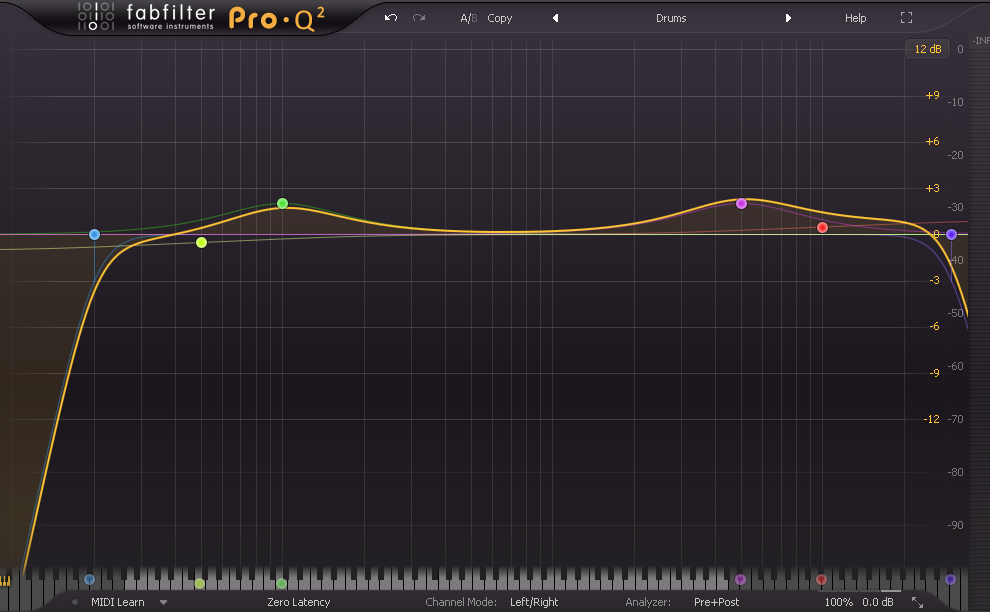Change the Left/Right channel mode

point(534,602)
